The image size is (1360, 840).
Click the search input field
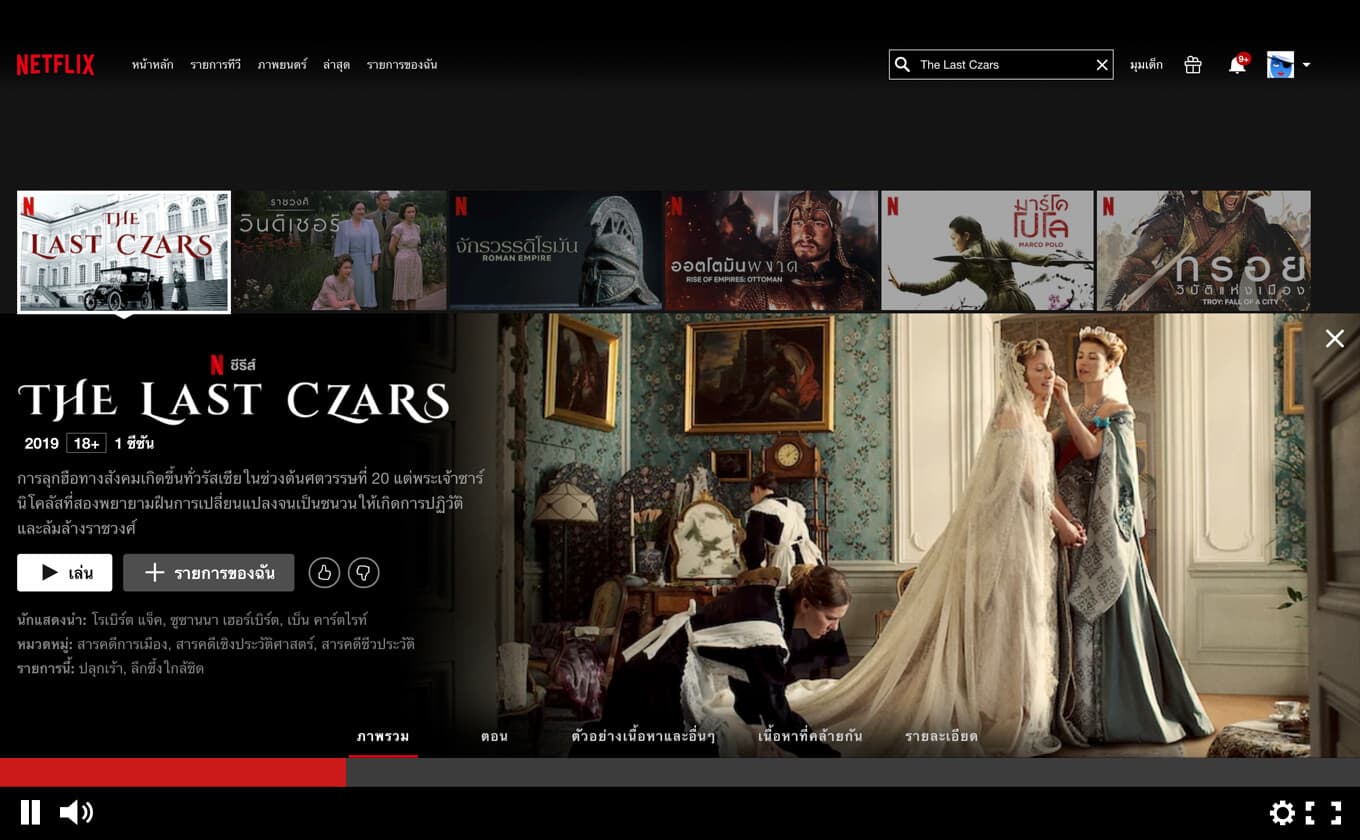point(1001,65)
